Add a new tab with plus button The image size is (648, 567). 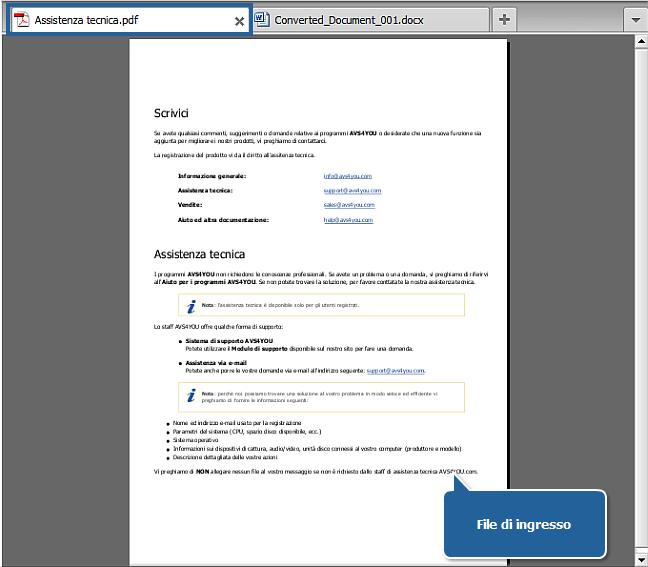click(504, 19)
